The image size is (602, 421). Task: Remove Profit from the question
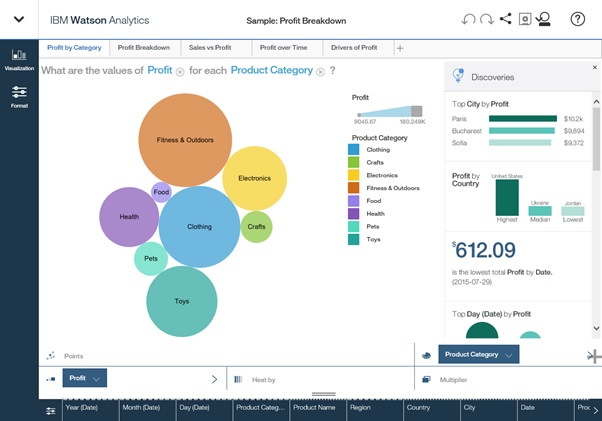pyautogui.click(x=180, y=71)
